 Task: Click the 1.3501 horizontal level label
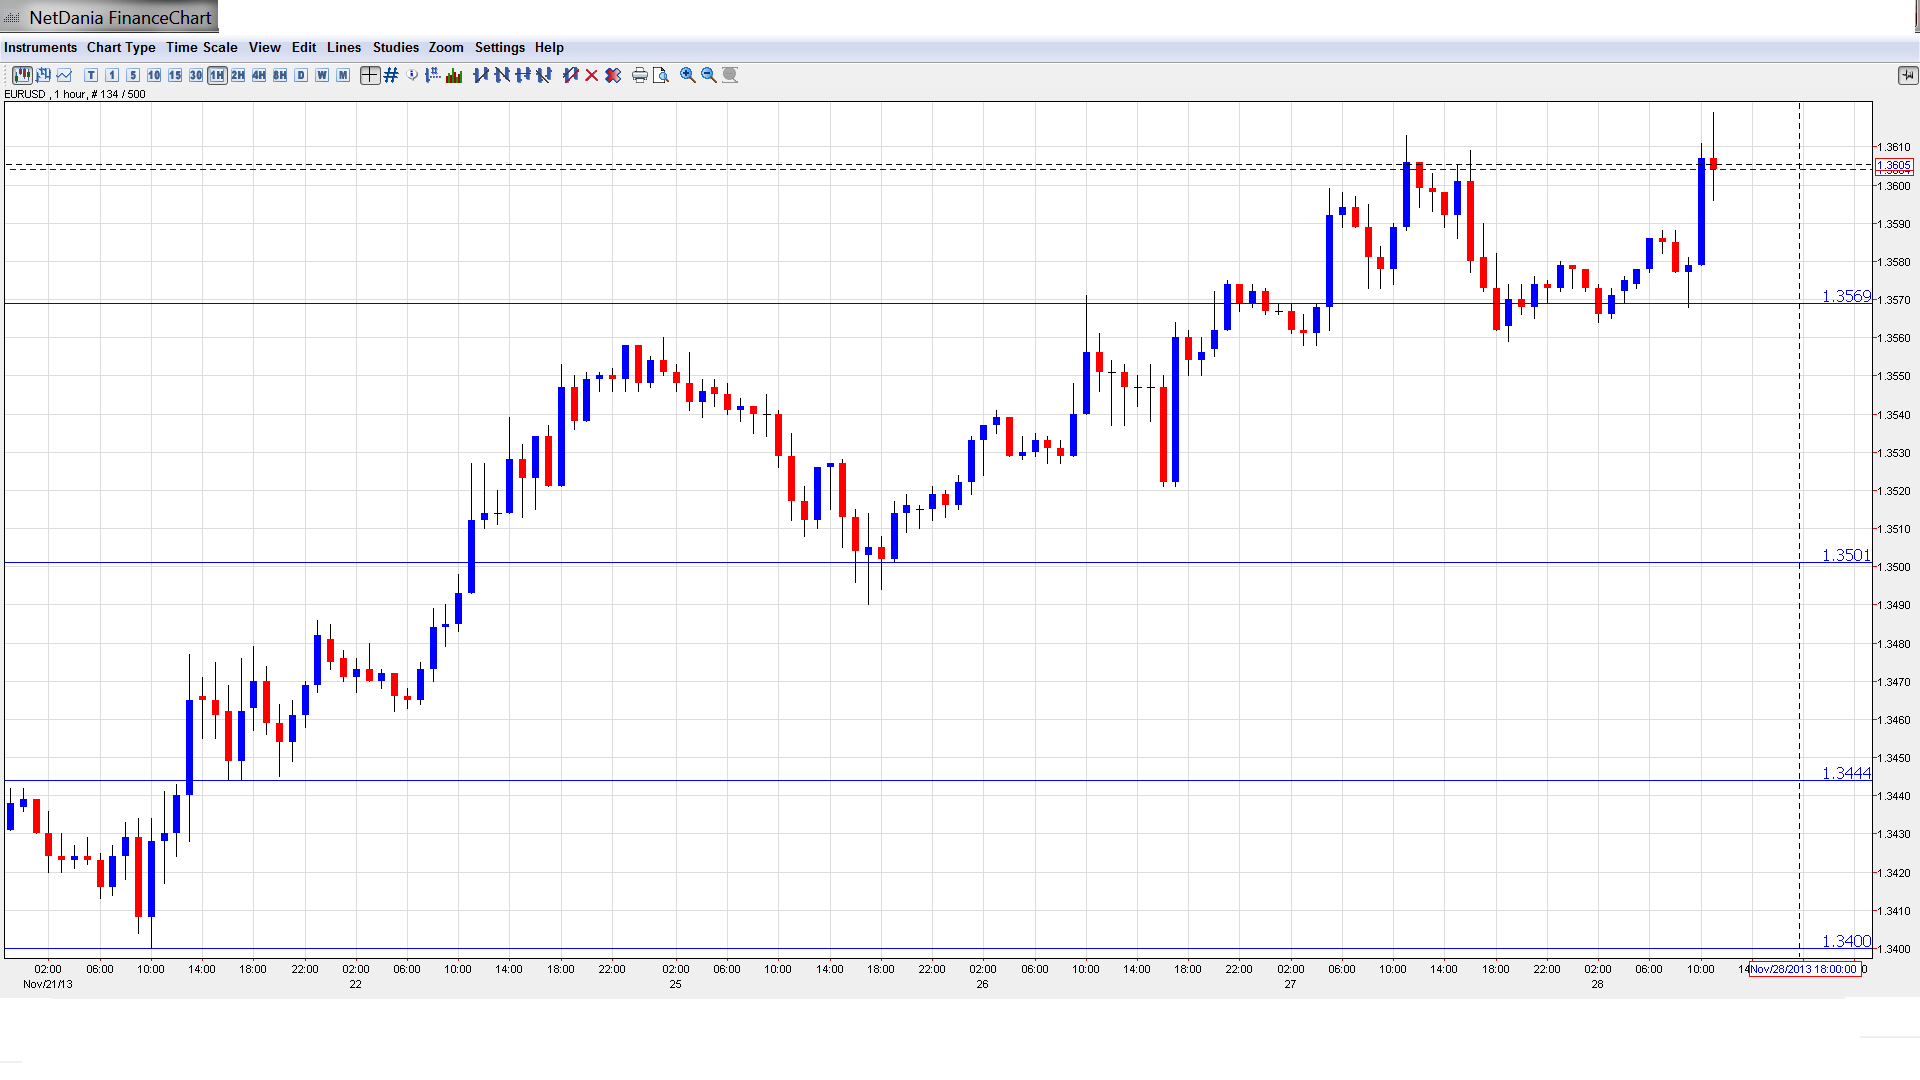pyautogui.click(x=1845, y=555)
